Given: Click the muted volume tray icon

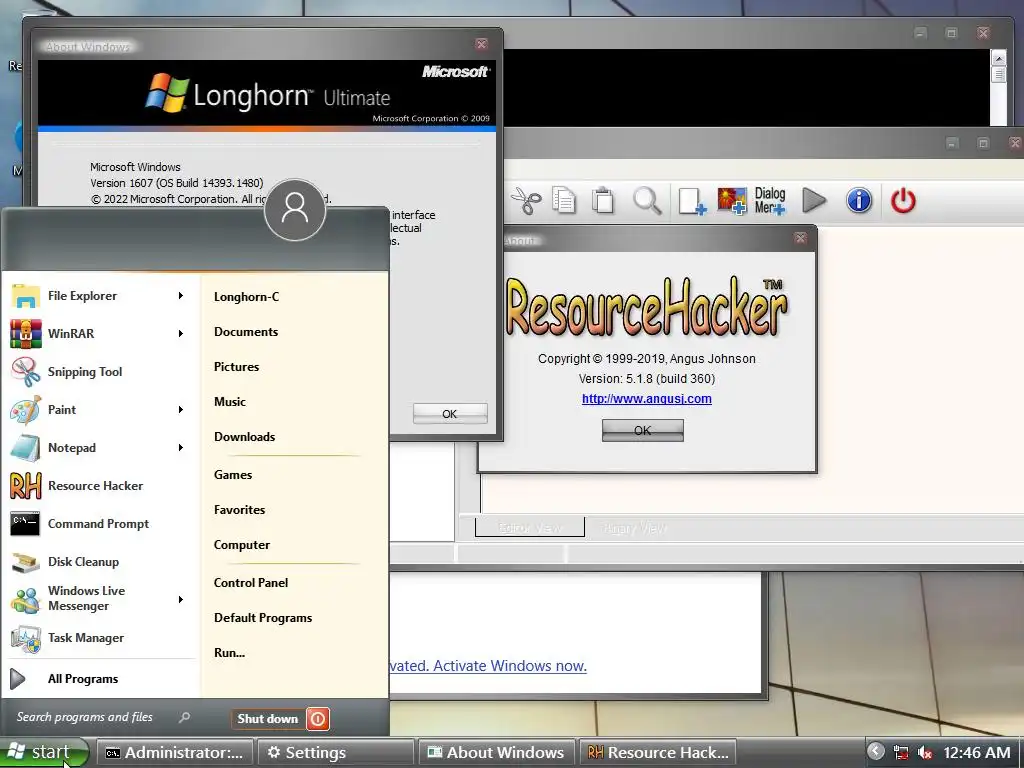Looking at the screenshot, I should point(924,753).
